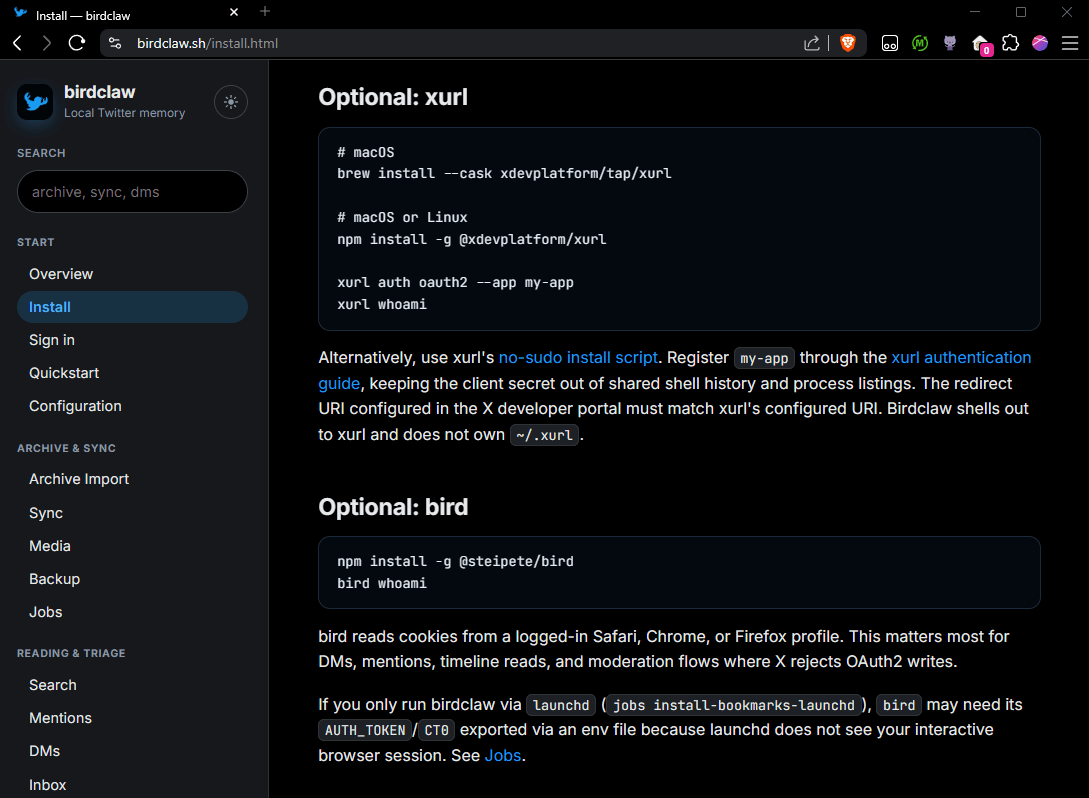Click the ~/.xurl inline code
This screenshot has width=1089, height=798.
pos(544,435)
